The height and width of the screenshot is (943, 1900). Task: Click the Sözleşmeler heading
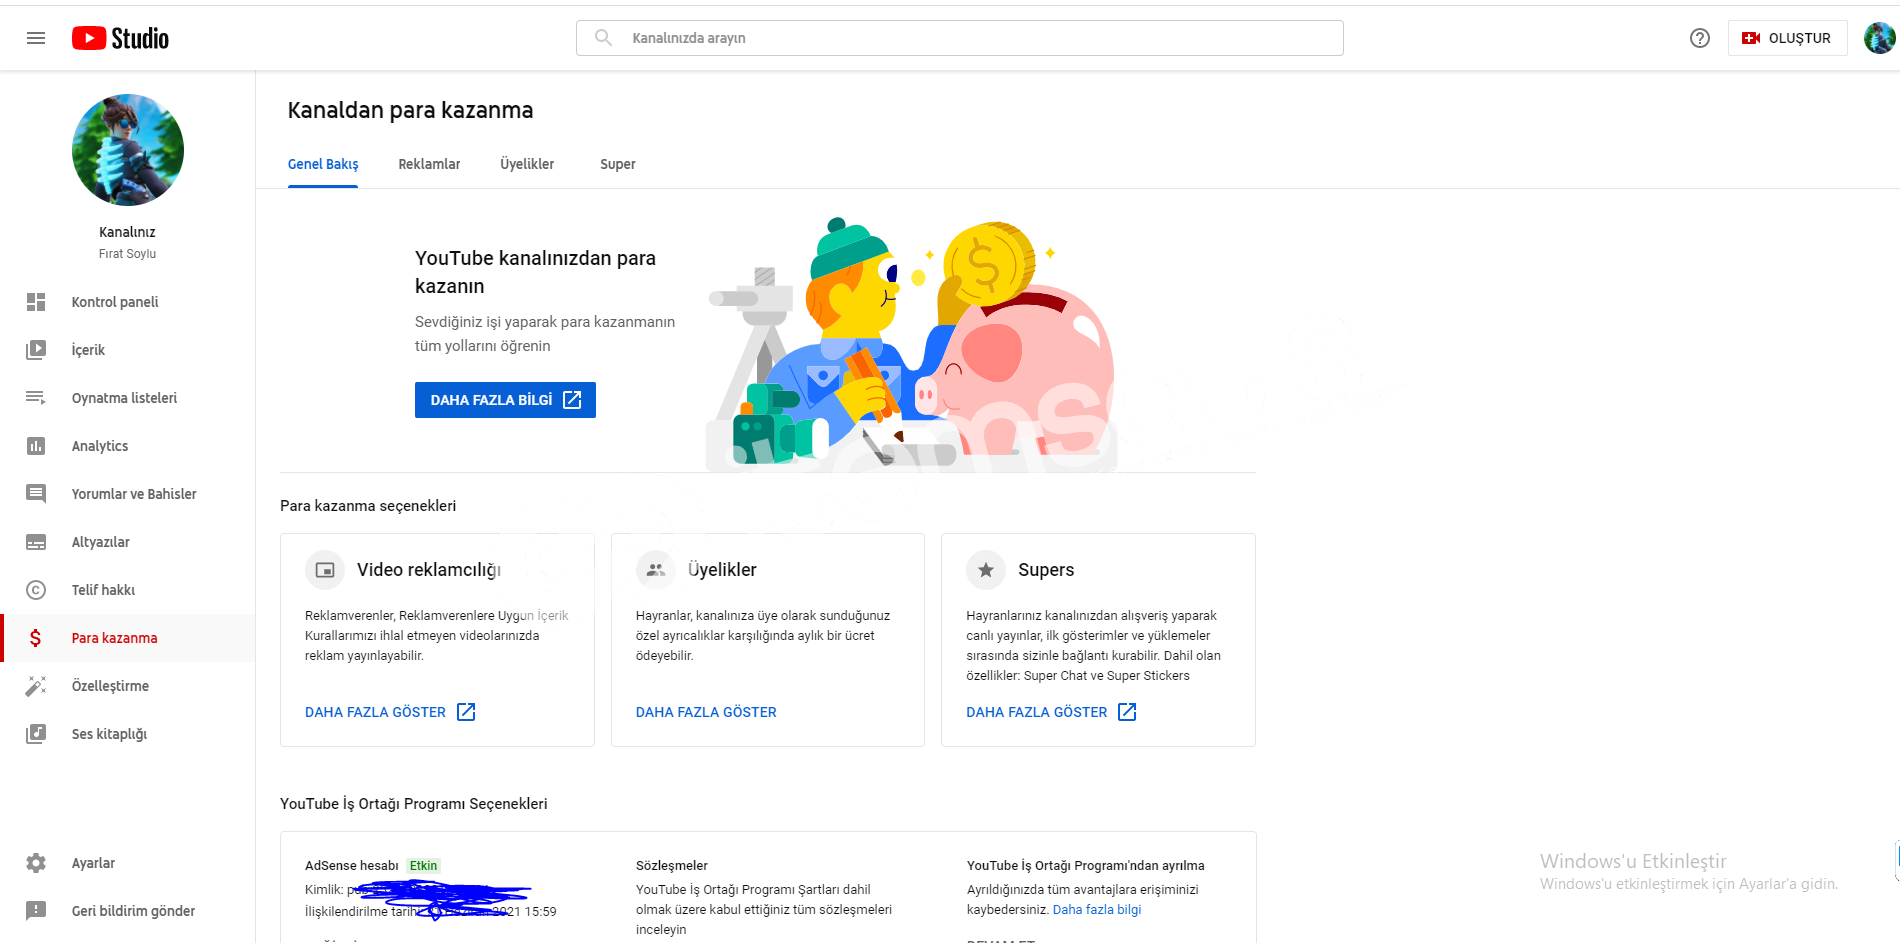(x=672, y=866)
